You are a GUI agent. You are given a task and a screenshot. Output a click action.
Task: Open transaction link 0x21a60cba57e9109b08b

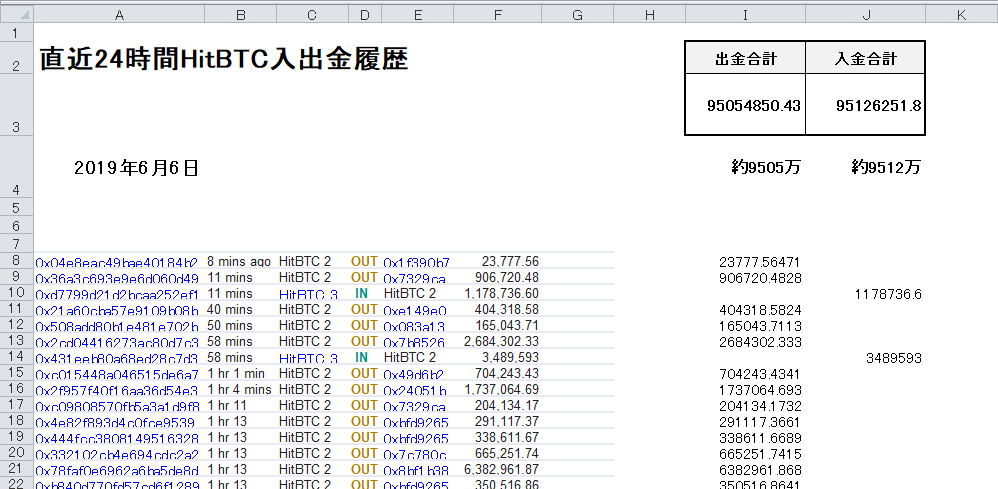(116, 310)
